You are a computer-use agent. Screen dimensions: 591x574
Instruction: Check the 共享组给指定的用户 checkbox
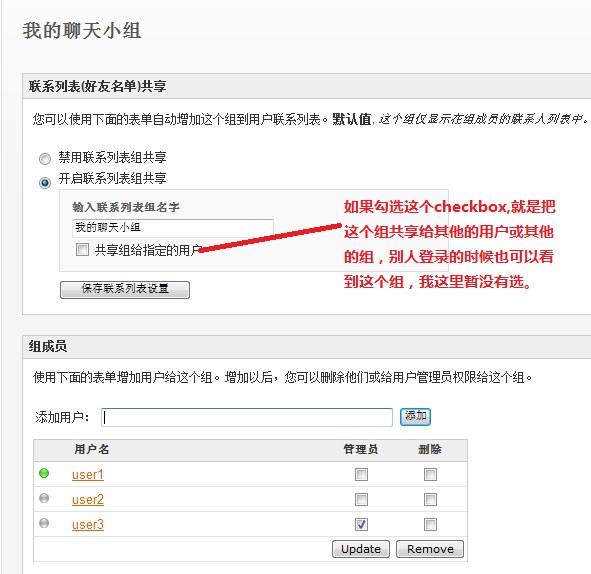pyautogui.click(x=82, y=249)
